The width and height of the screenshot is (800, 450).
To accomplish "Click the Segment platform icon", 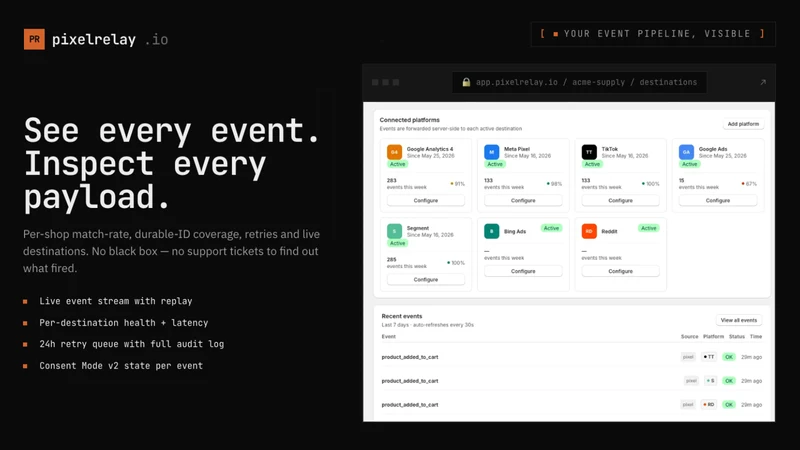I will pos(394,231).
